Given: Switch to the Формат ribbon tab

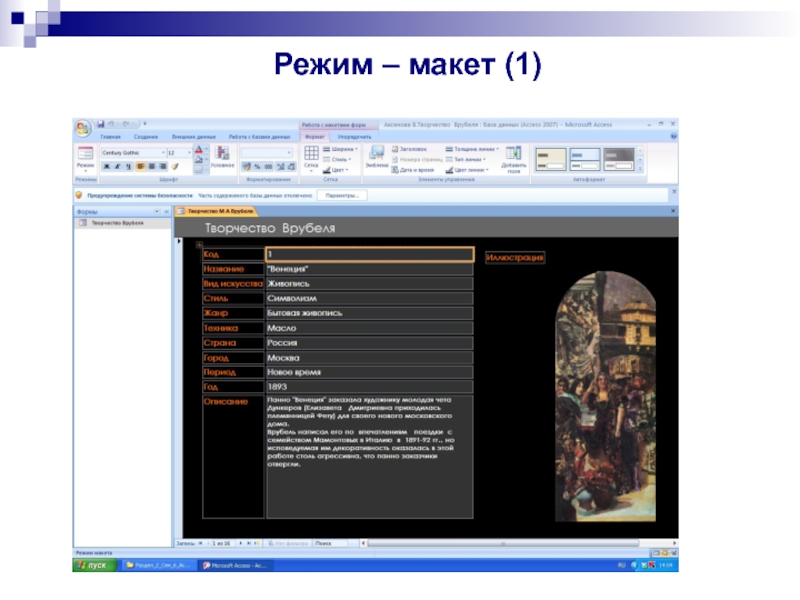Looking at the screenshot, I should [314, 136].
